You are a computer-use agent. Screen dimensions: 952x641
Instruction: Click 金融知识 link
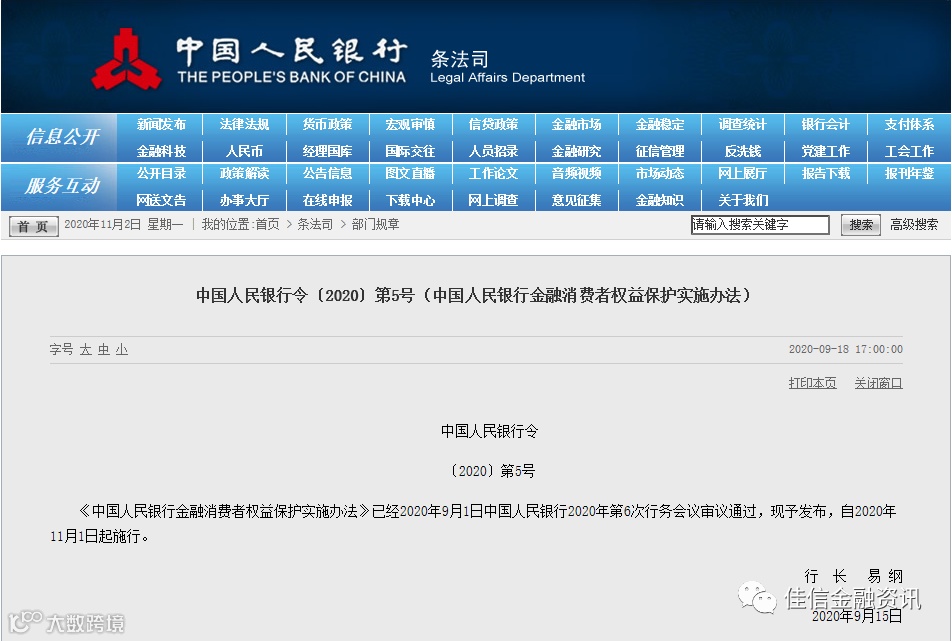point(659,200)
